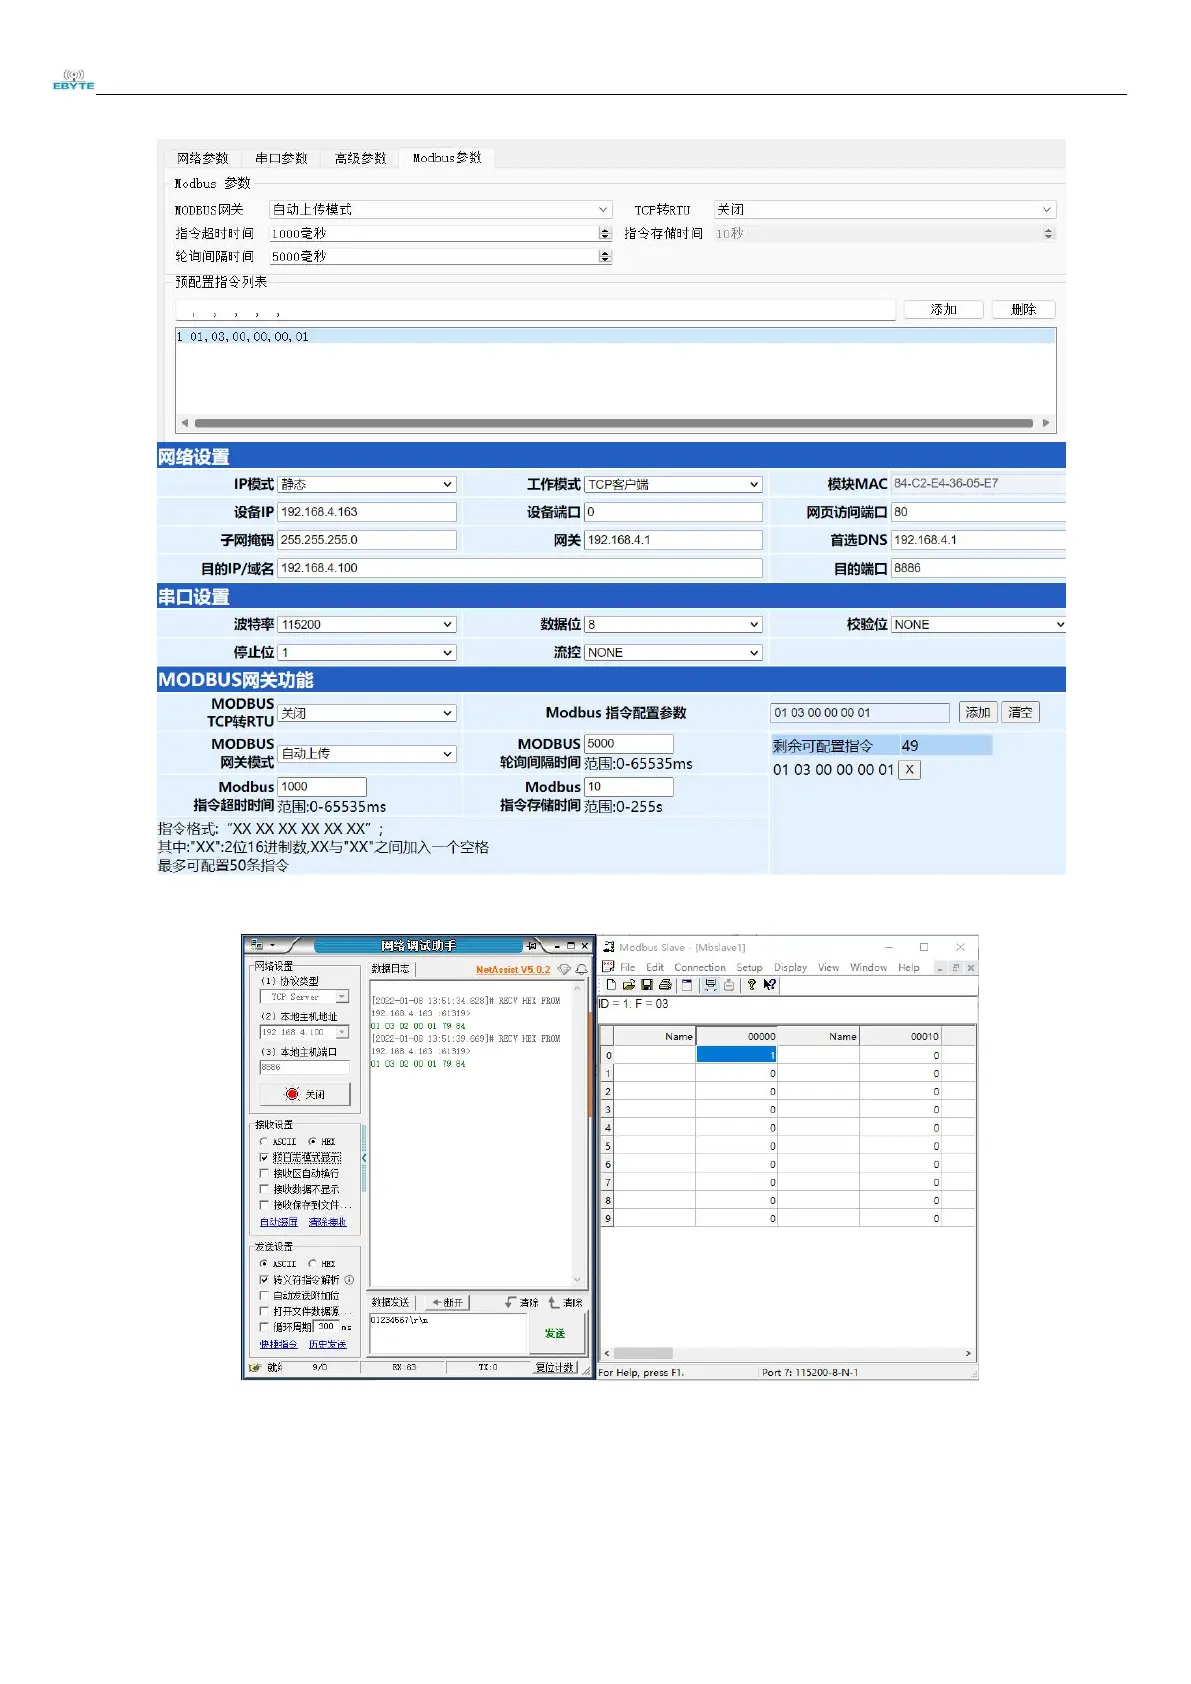
Task: Click Disconnect icon in Modbus Slave toolbar
Action: coord(729,985)
